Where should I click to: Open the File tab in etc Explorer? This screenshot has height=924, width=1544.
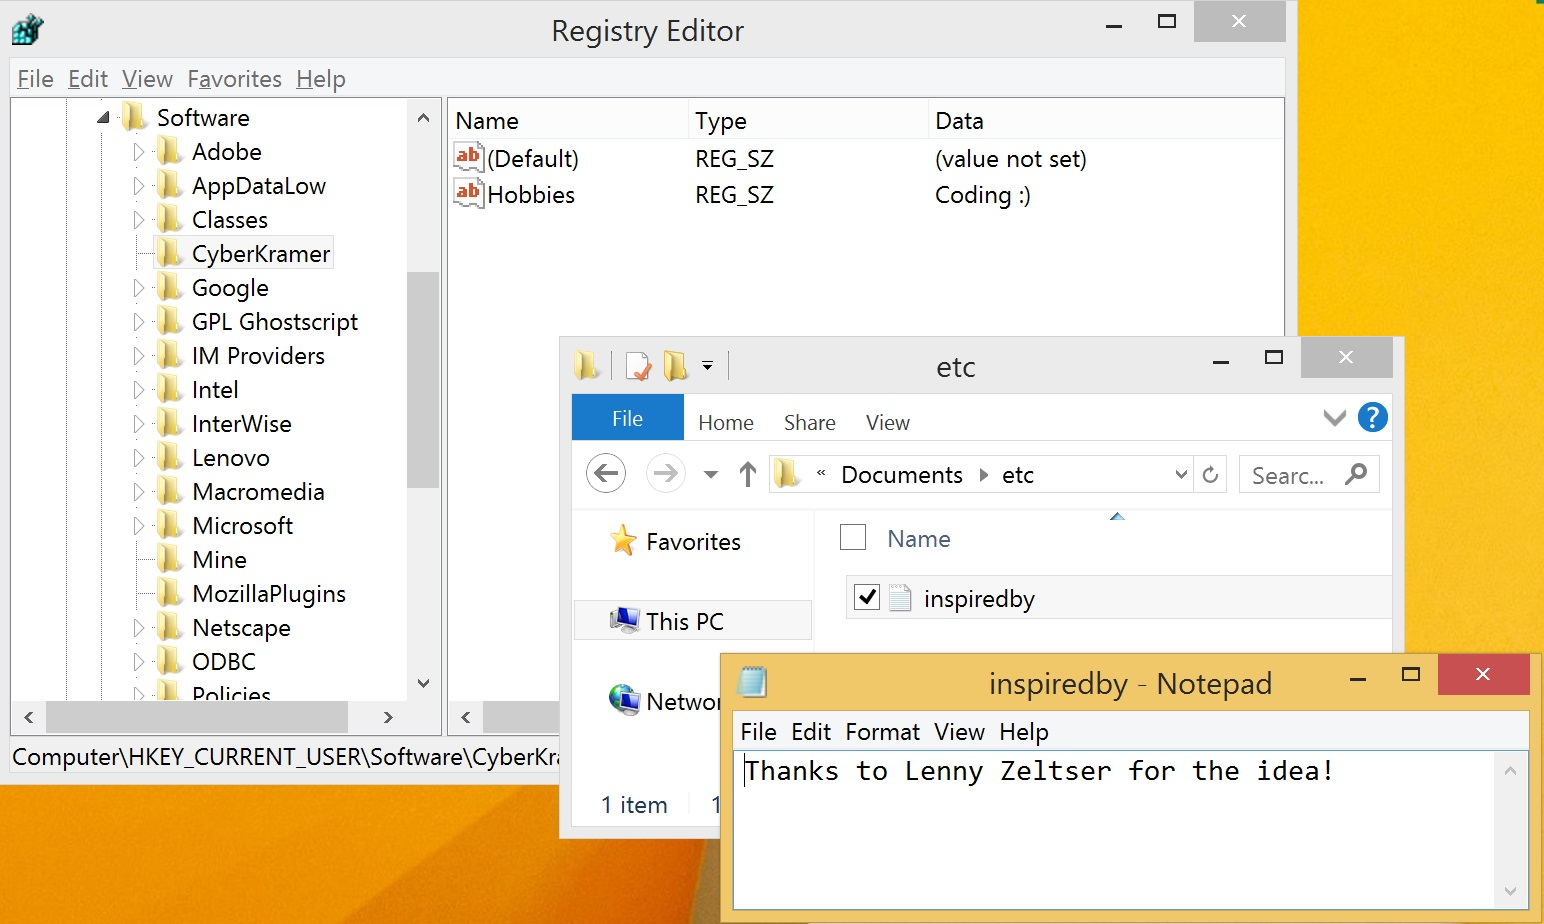[627, 418]
